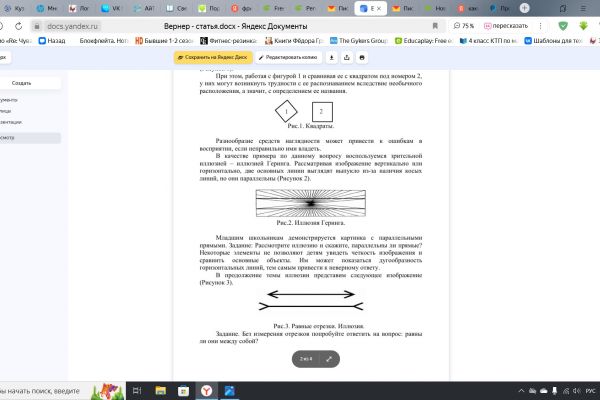This screenshot has width=600, height=400.
Task: Click the docs.yandex.ru address field
Action: pyautogui.click(x=72, y=26)
